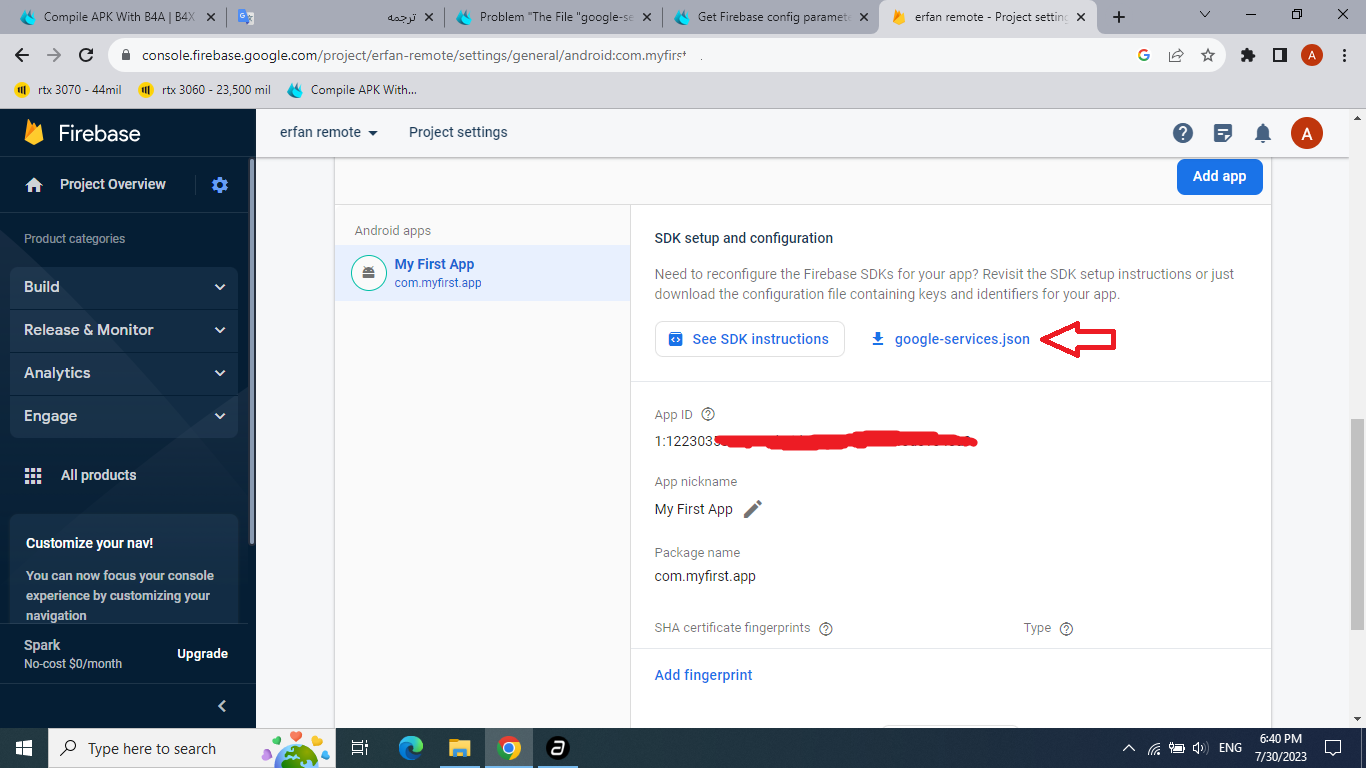
Task: Switch to the ترجمه tab
Action: tap(337, 17)
